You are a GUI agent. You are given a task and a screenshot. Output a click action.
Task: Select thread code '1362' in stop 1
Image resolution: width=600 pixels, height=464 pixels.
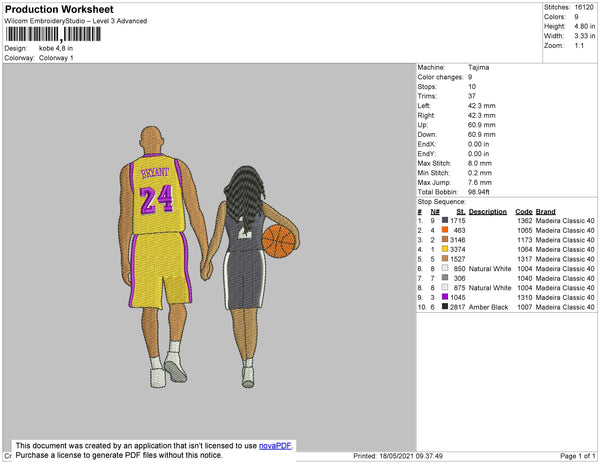coord(525,221)
